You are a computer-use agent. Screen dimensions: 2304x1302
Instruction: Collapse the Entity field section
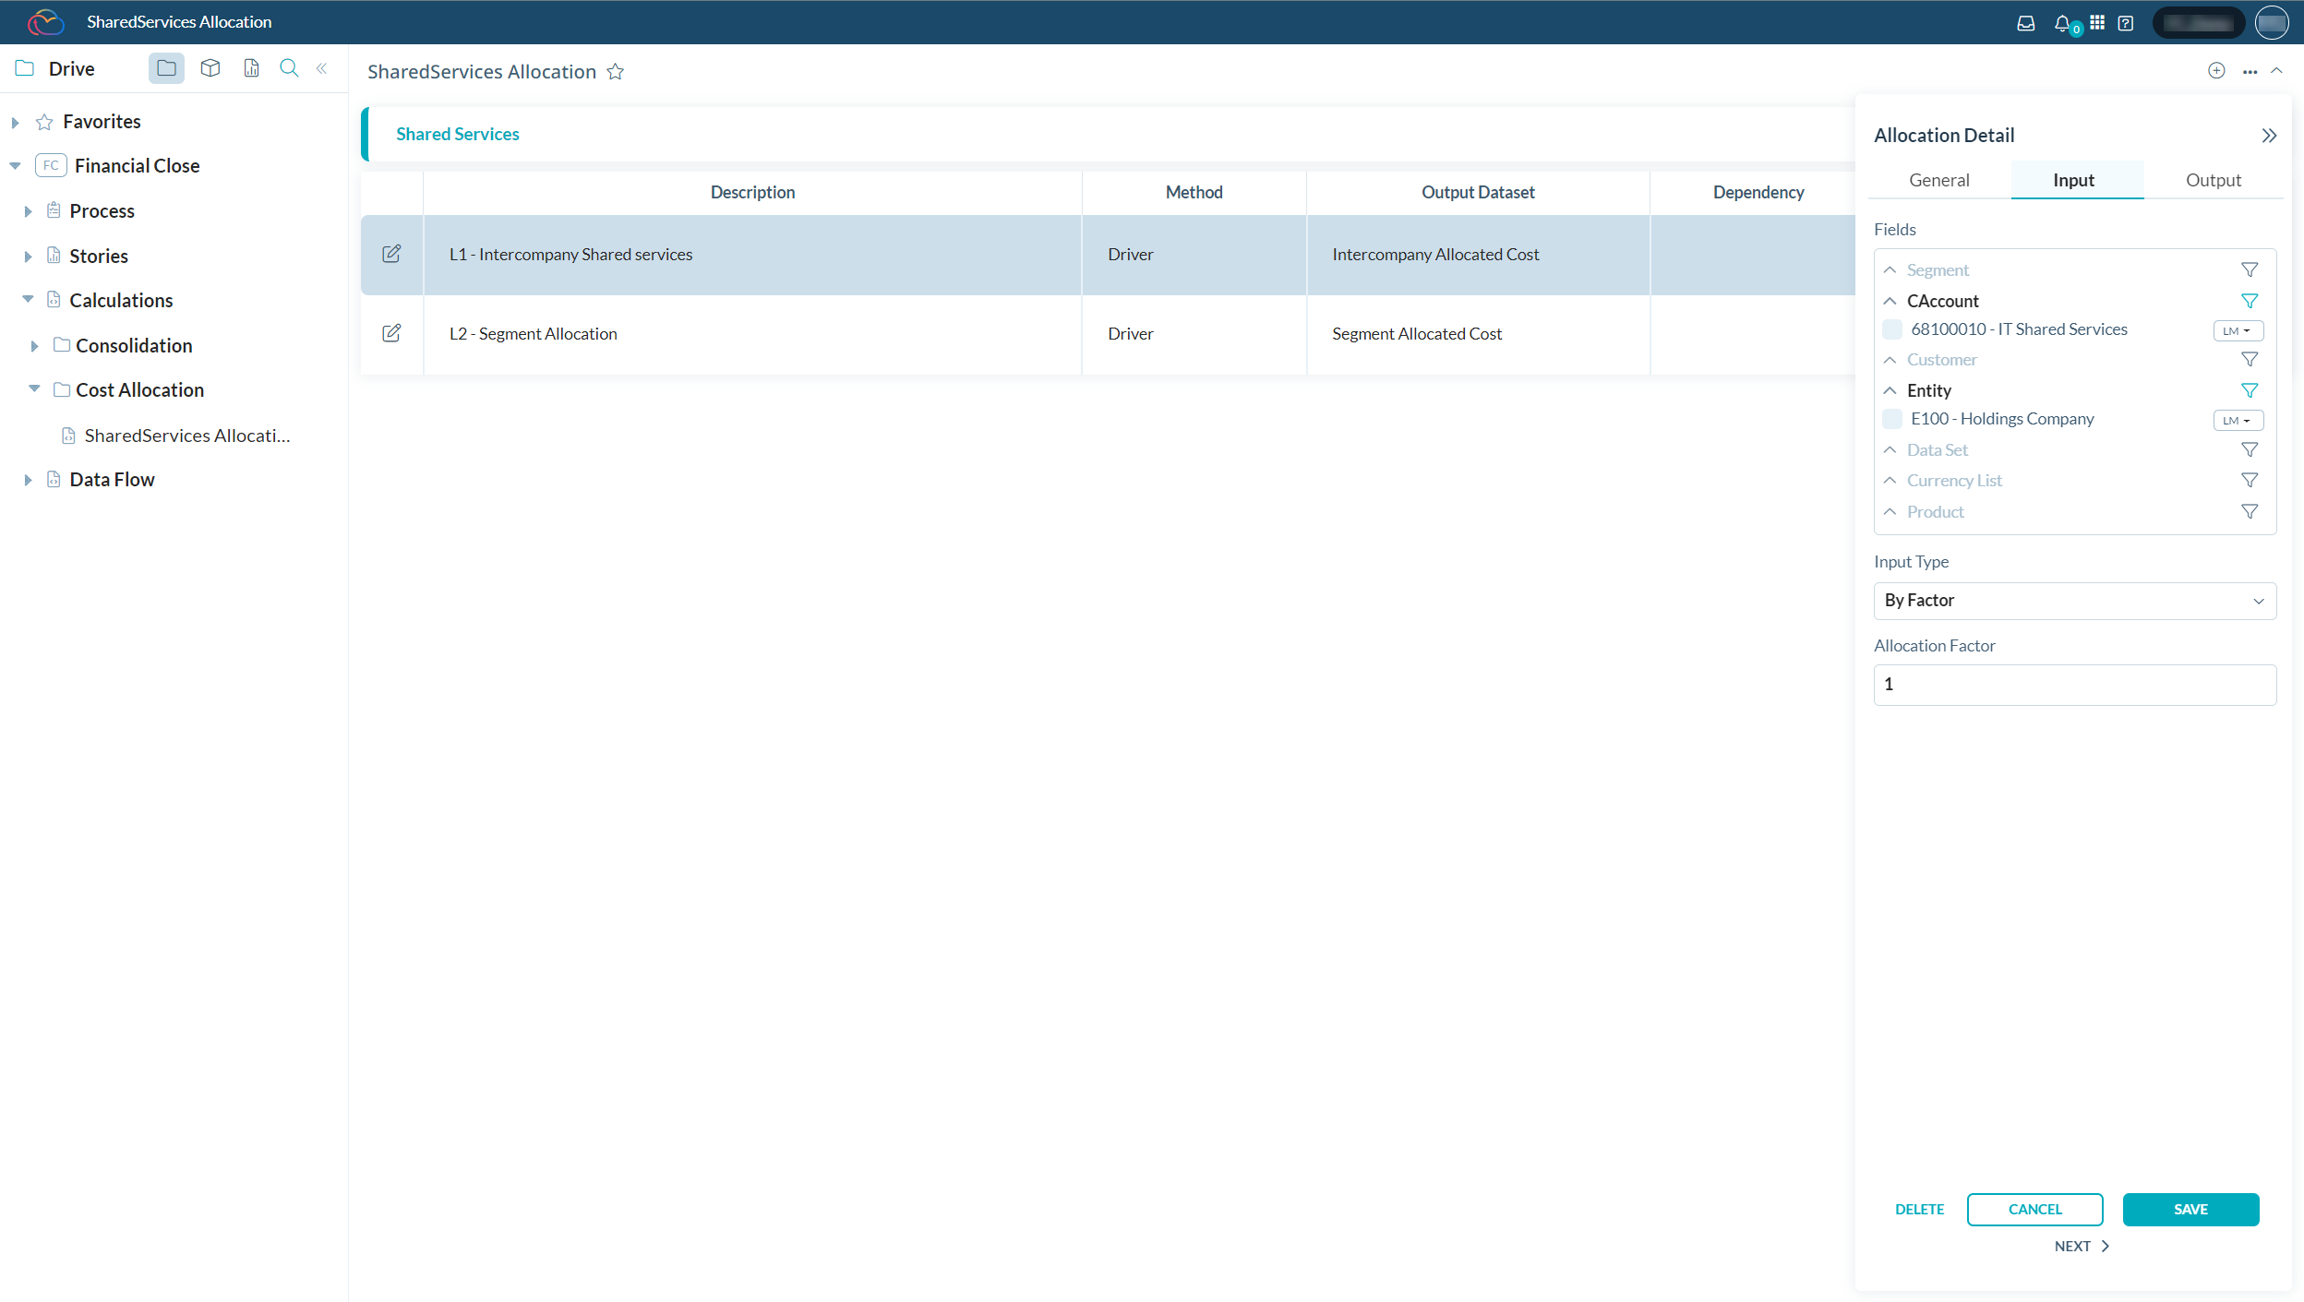(1890, 390)
